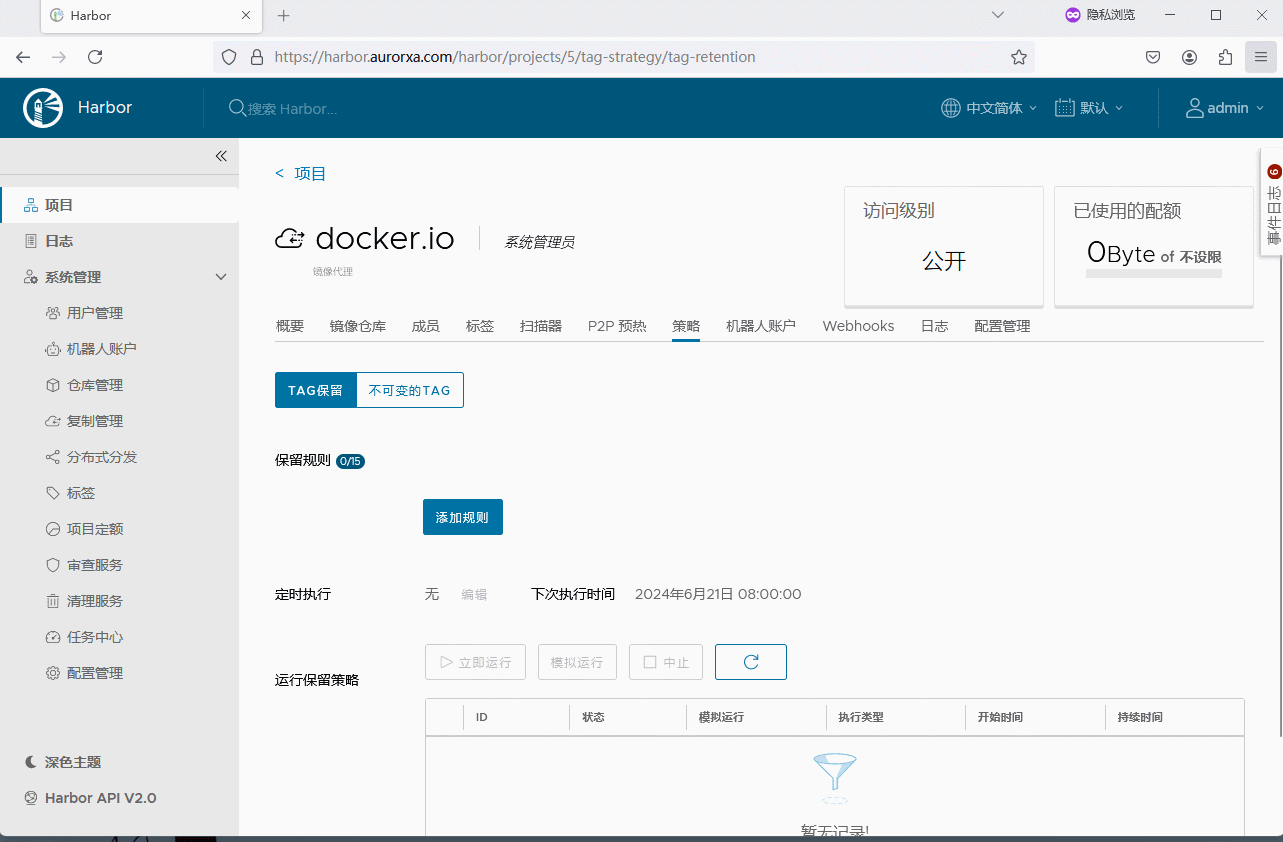Open the 中文简体 language dropdown
Image resolution: width=1283 pixels, height=842 pixels.
pos(989,108)
